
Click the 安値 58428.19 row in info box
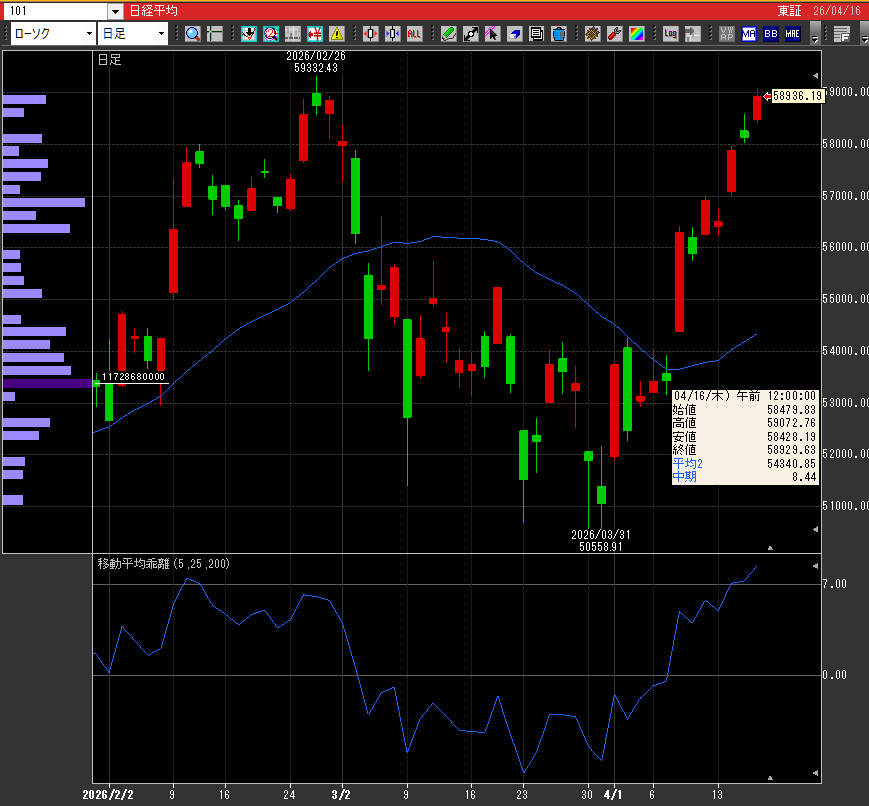[x=744, y=436]
